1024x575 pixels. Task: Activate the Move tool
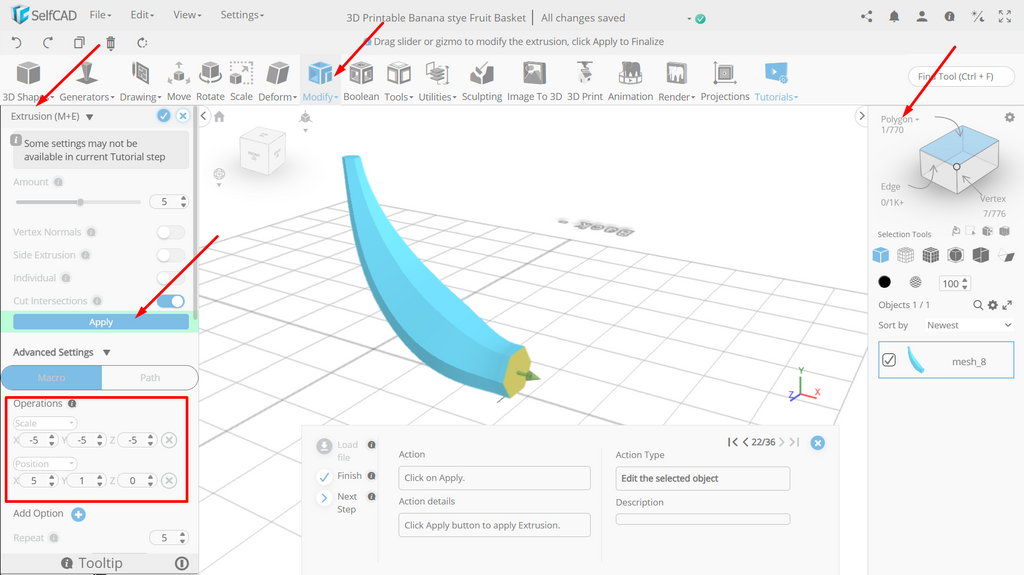178,81
